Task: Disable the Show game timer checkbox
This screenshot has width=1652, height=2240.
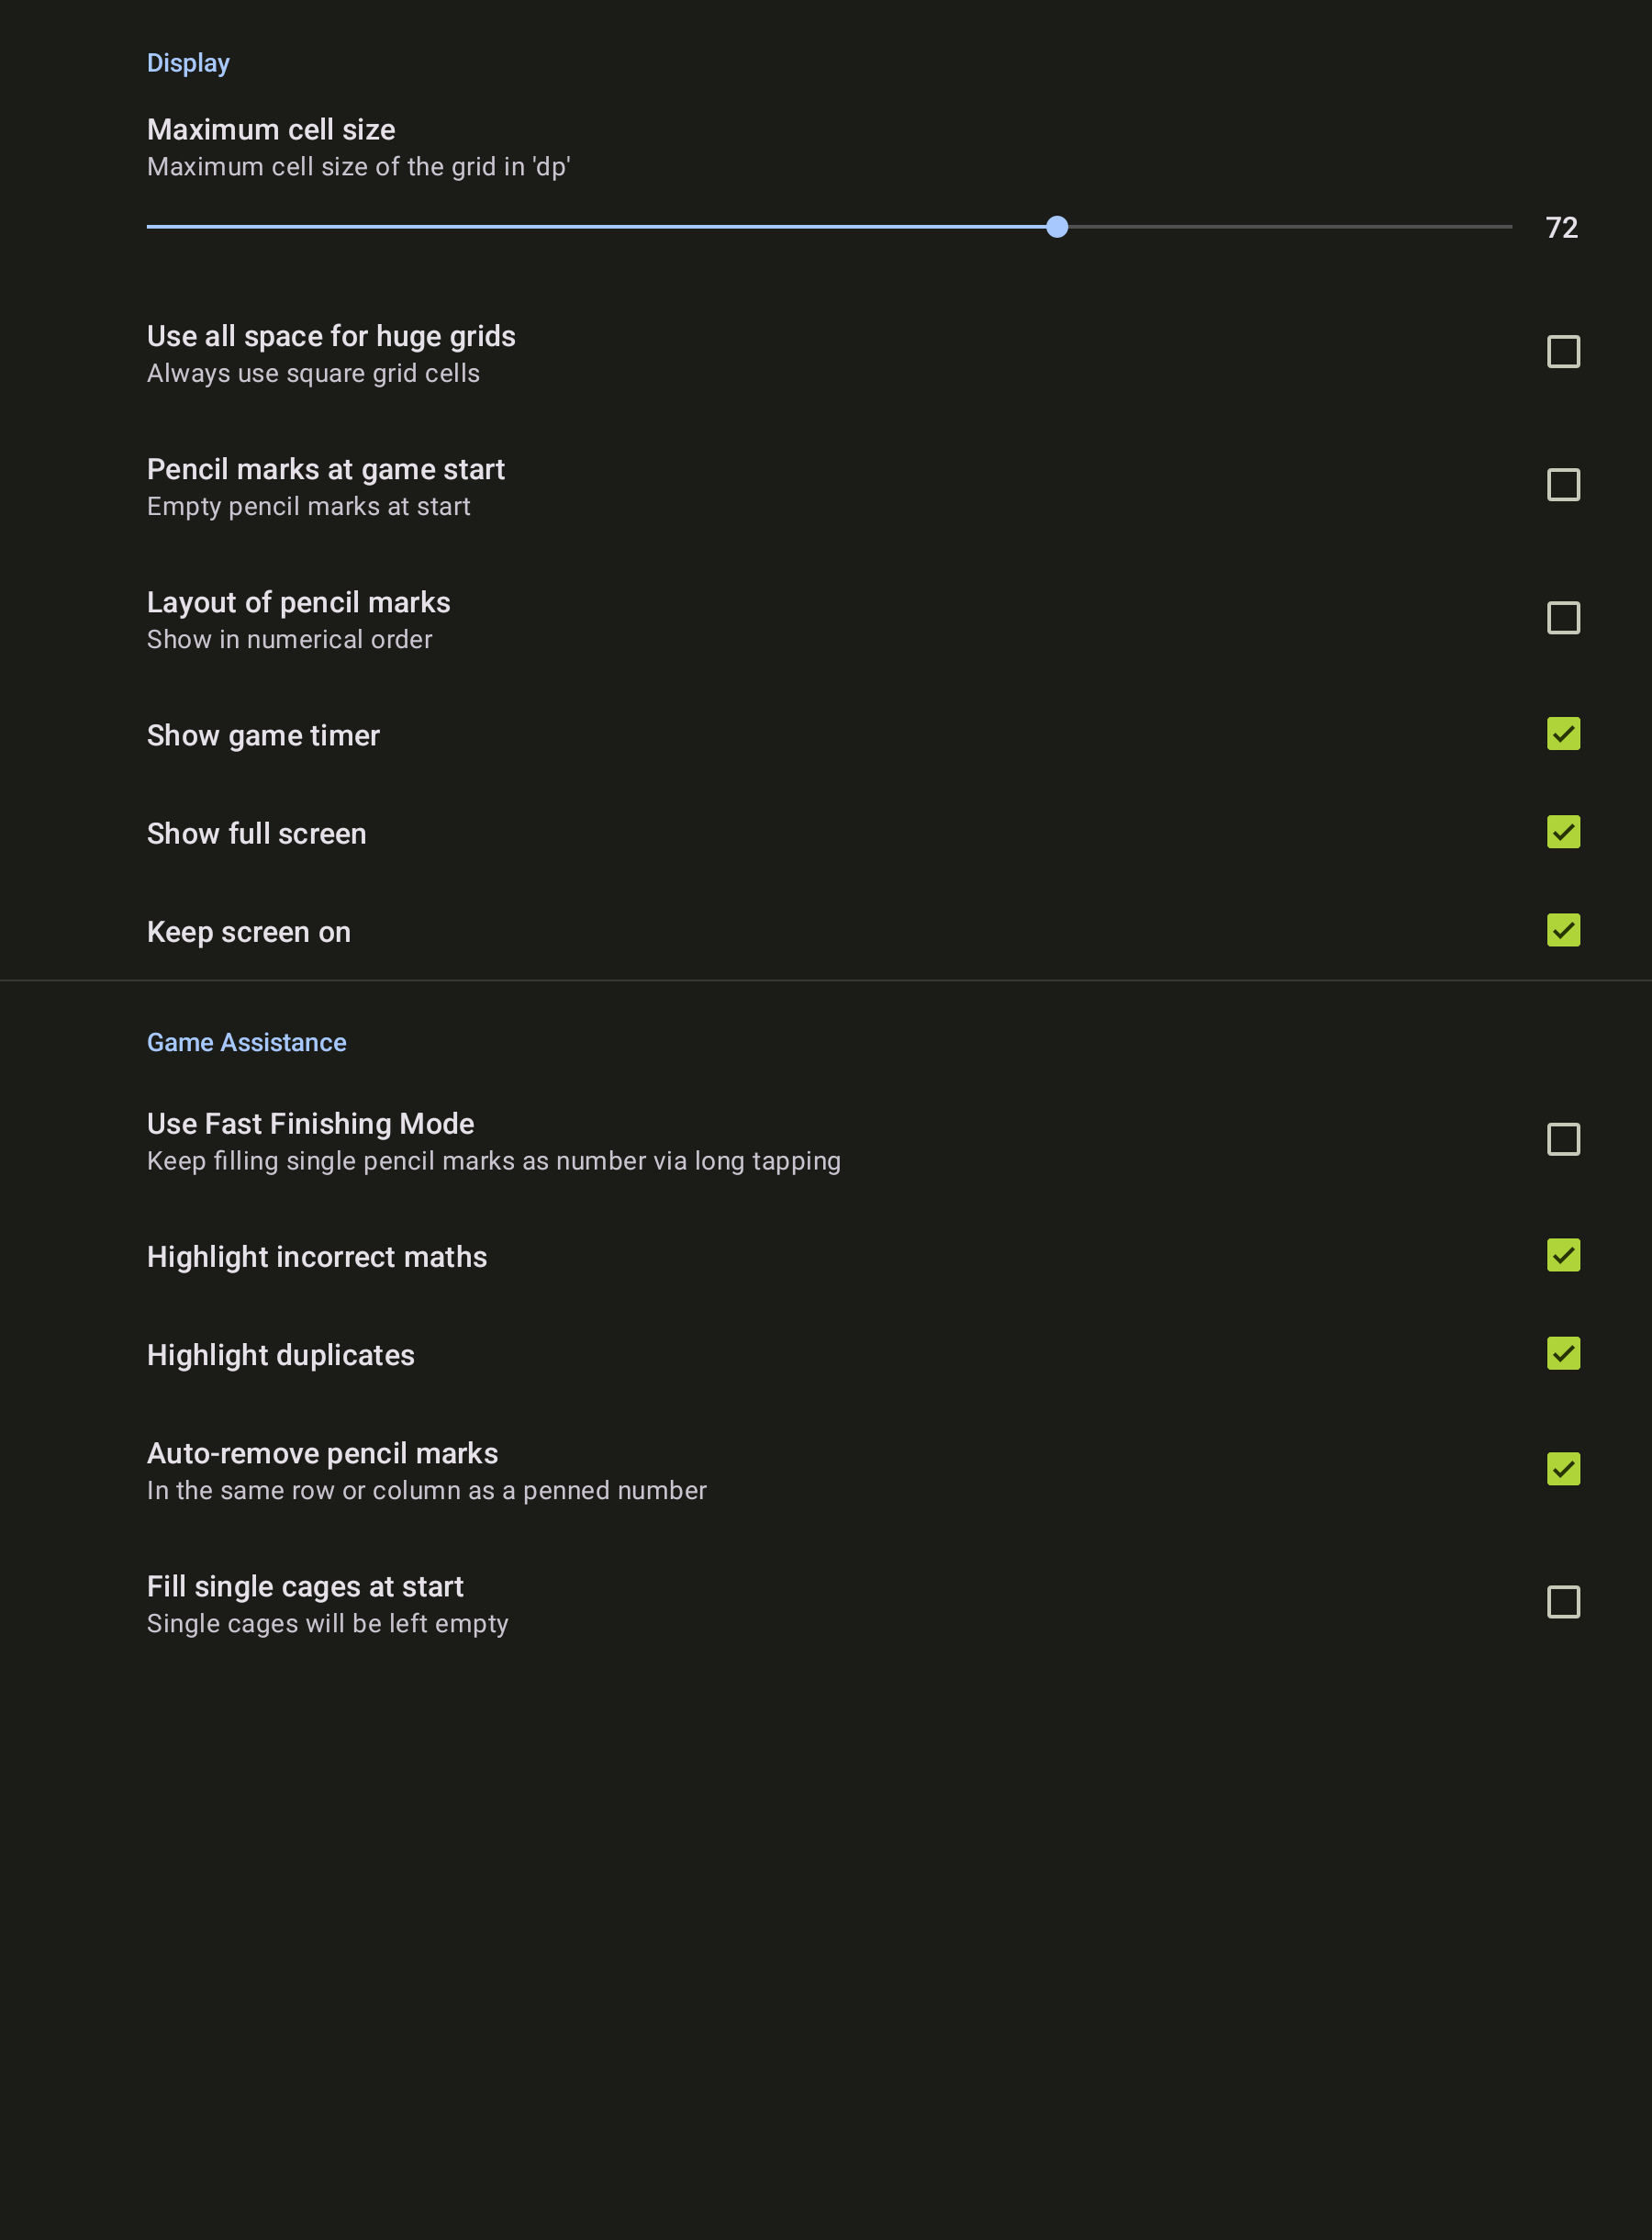Action: pos(1563,734)
